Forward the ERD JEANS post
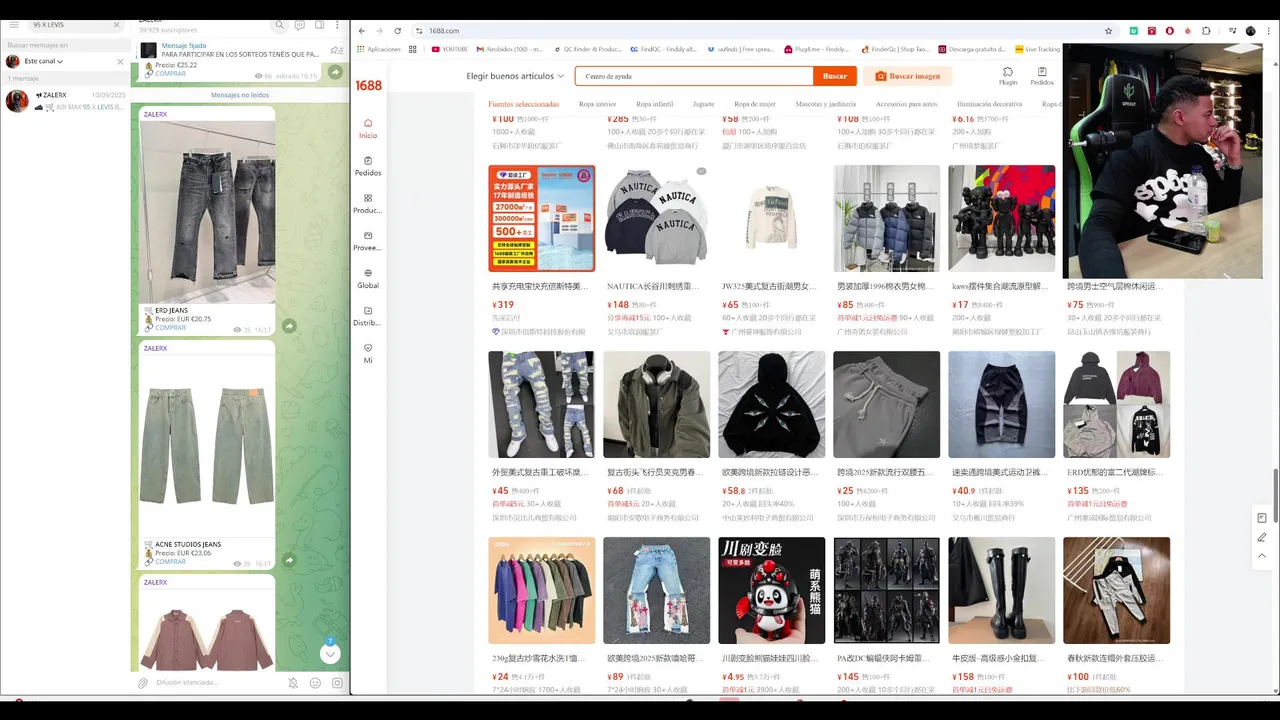1280x720 pixels. [289, 326]
